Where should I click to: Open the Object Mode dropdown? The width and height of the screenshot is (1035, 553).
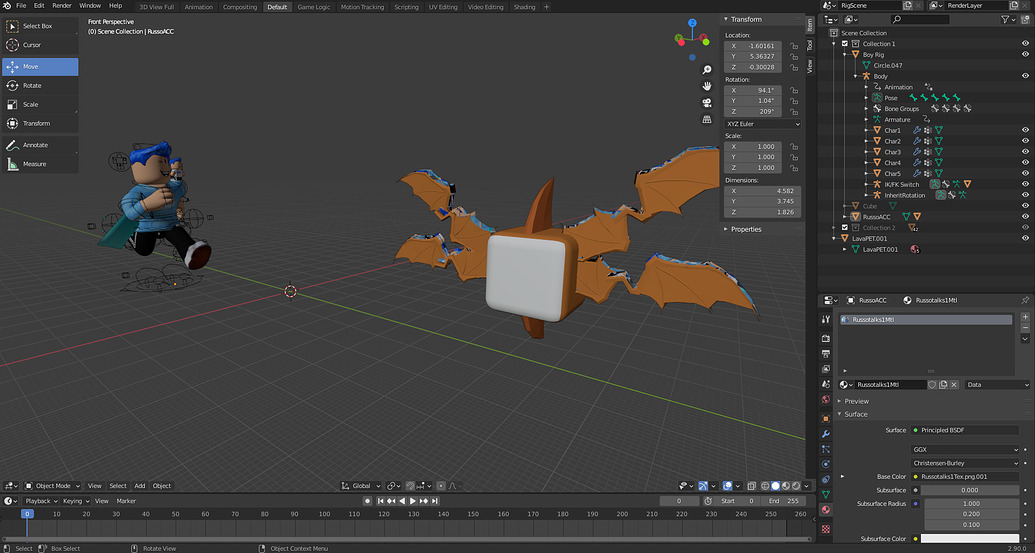(x=52, y=486)
